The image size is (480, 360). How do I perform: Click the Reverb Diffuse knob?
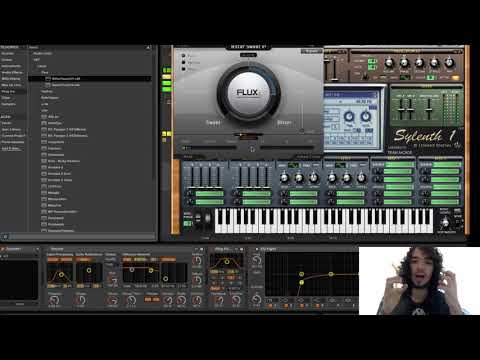point(197,280)
